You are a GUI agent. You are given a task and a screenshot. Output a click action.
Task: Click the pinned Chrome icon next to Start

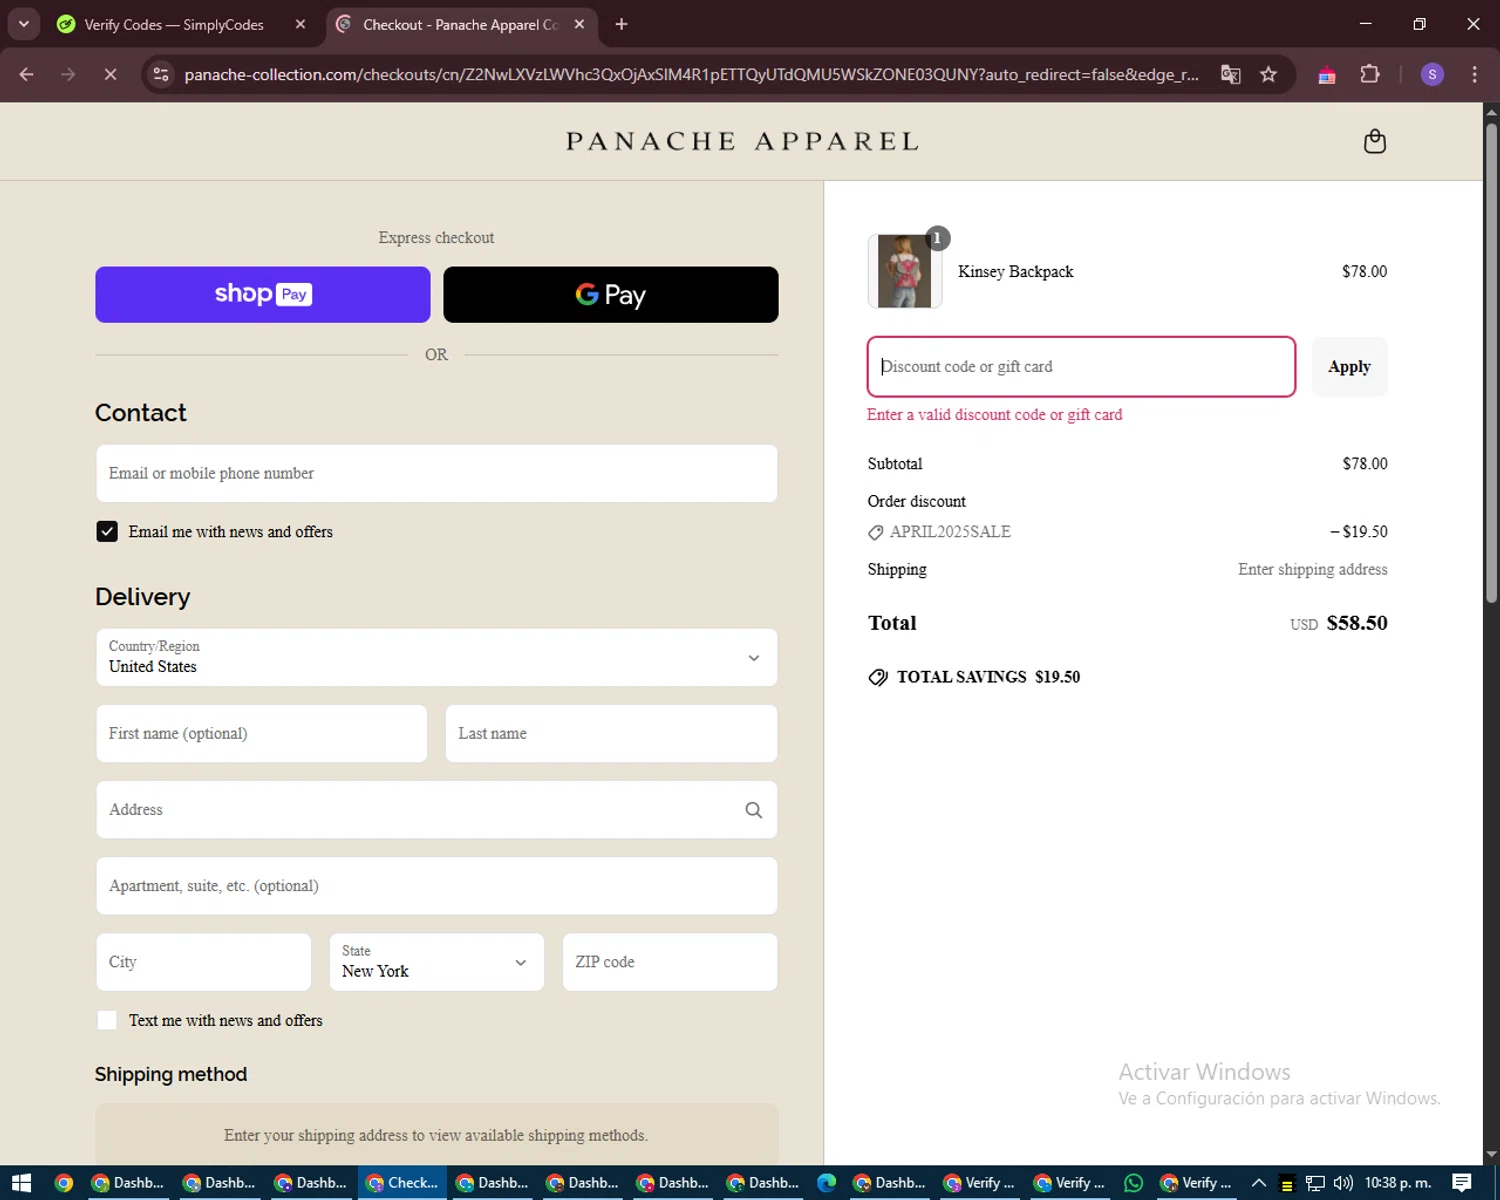pos(64,1183)
